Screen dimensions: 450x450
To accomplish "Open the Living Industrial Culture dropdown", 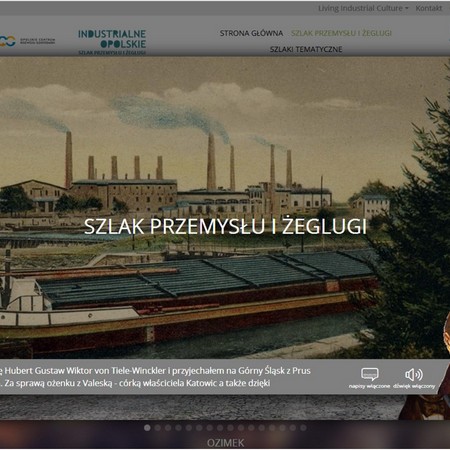I will coord(363,8).
